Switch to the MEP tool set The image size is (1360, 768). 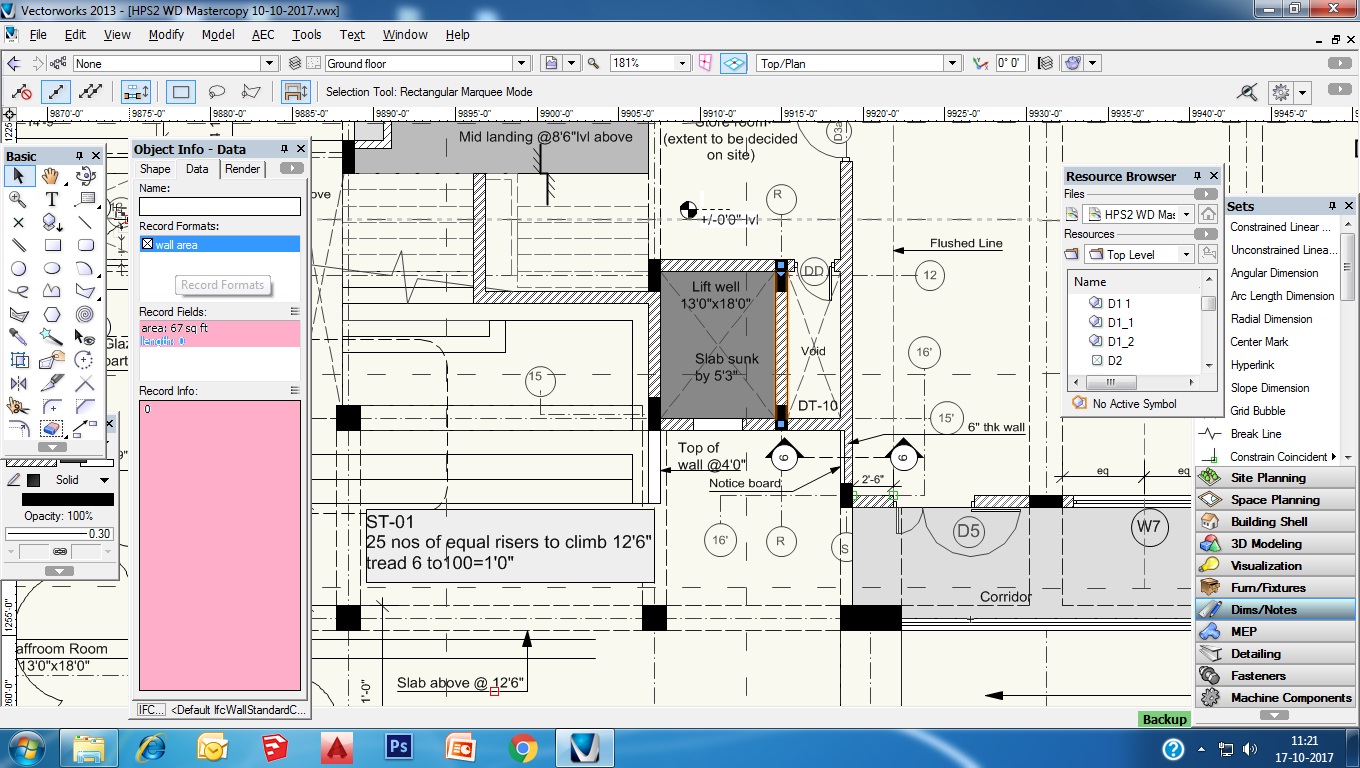tap(1274, 631)
